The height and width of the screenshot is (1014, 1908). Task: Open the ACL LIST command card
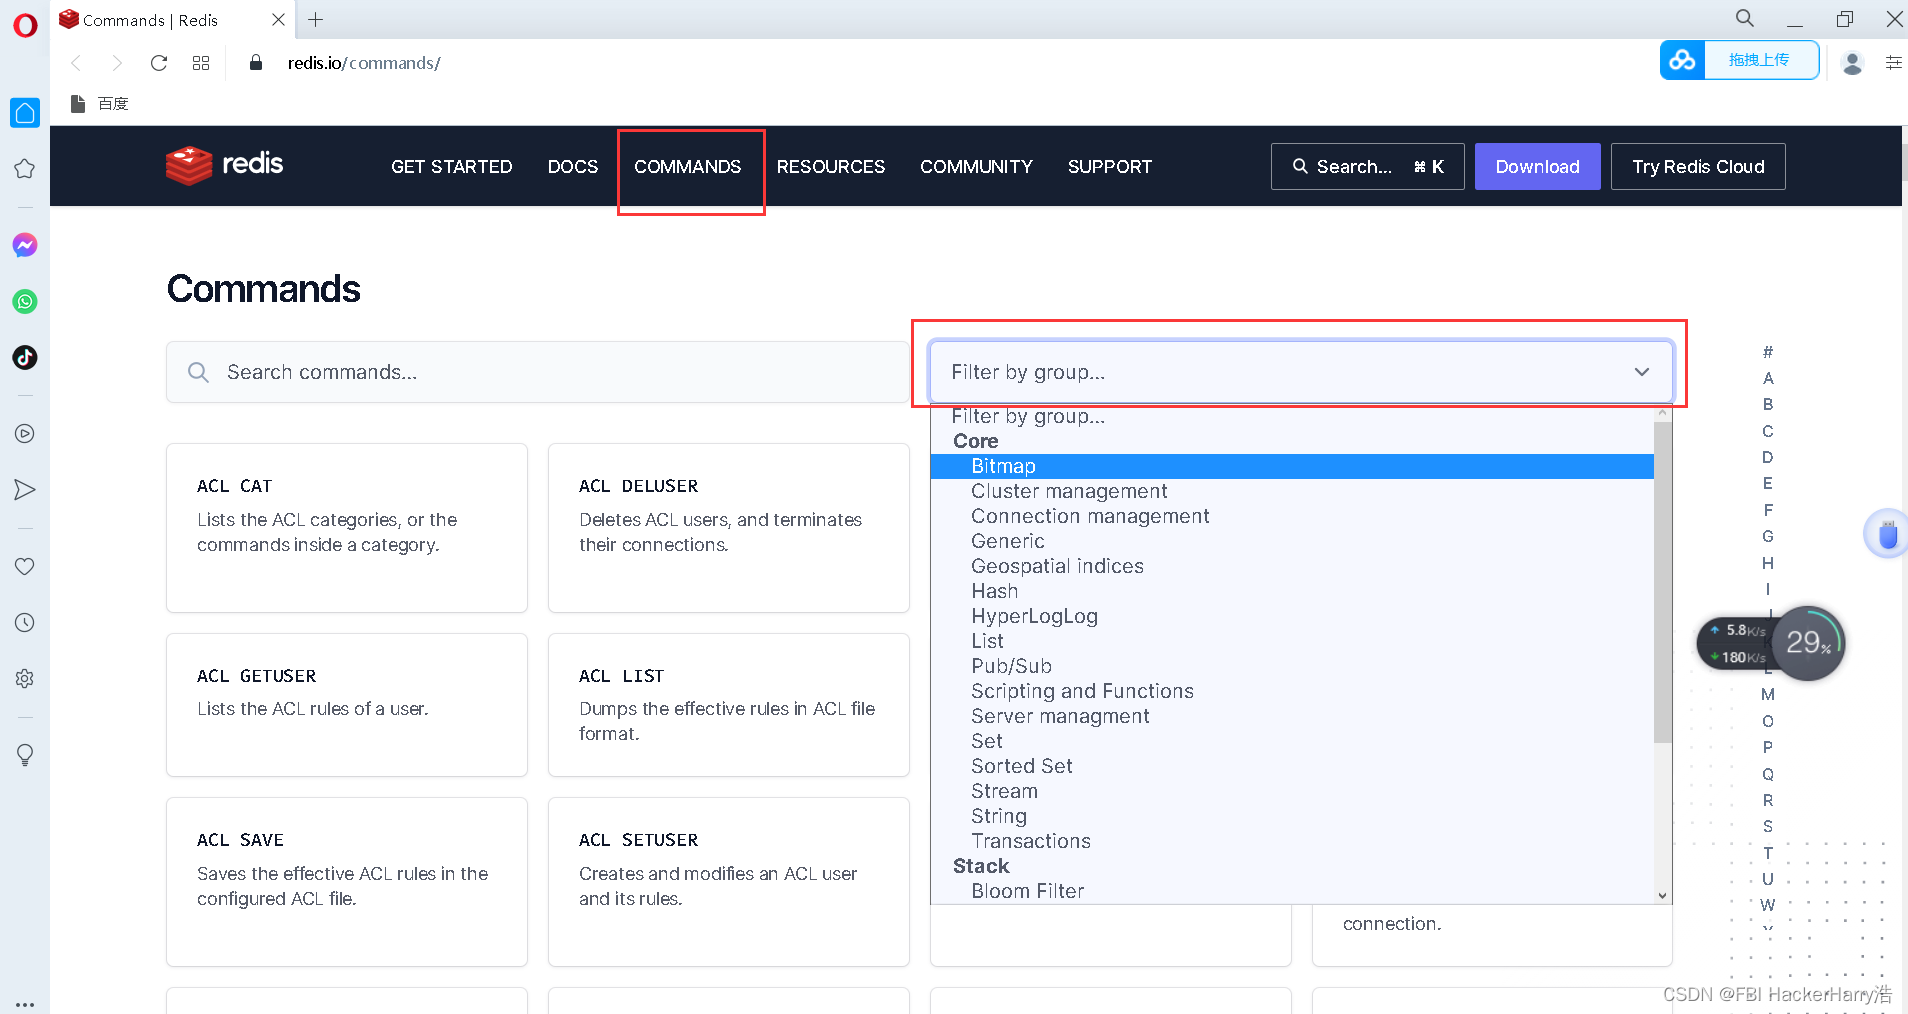pos(729,705)
